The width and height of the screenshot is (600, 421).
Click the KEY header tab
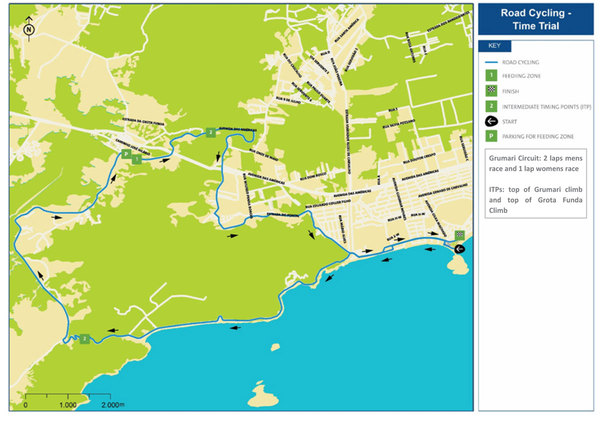point(494,45)
